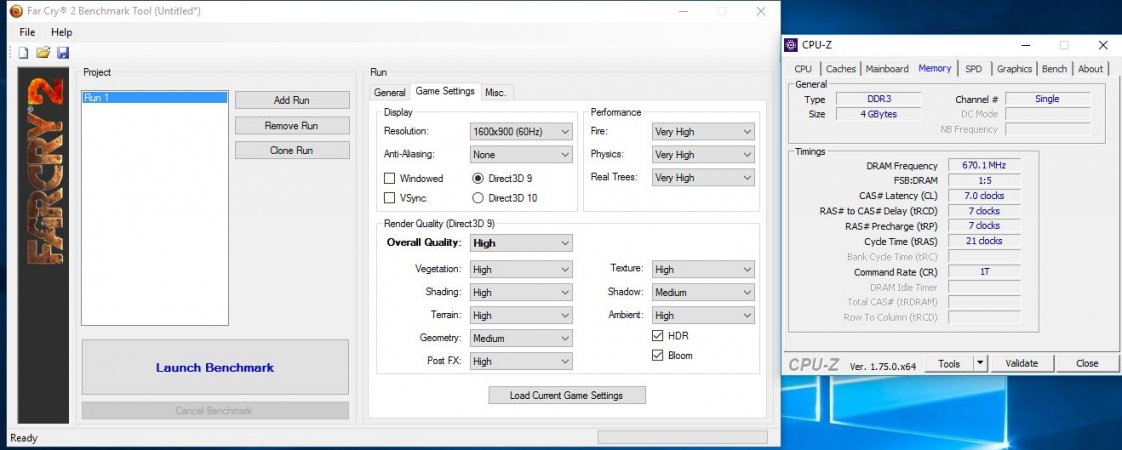The width and height of the screenshot is (1122, 450).
Task: Select Run 1 in the Project list
Action: pyautogui.click(x=155, y=97)
